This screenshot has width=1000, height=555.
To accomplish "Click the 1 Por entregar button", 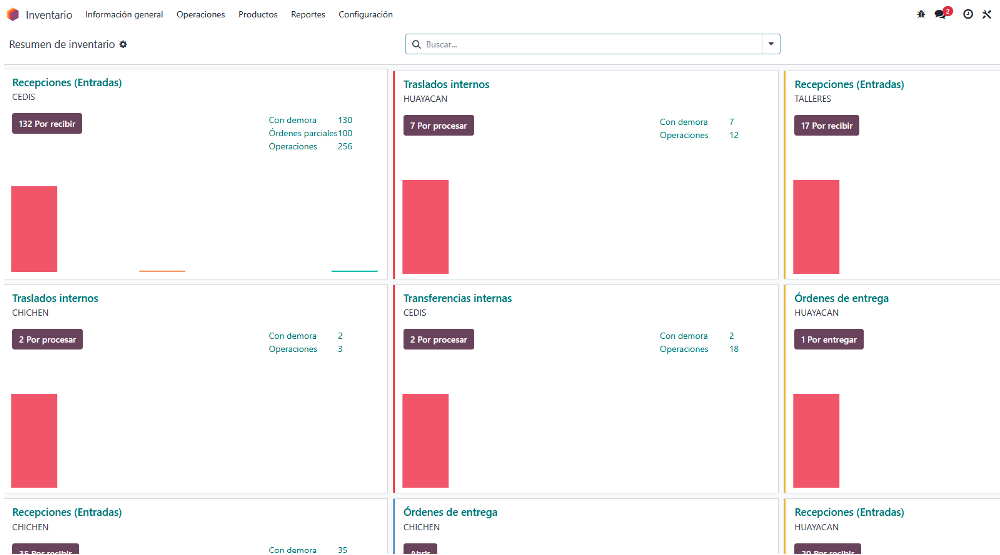I will click(x=828, y=339).
